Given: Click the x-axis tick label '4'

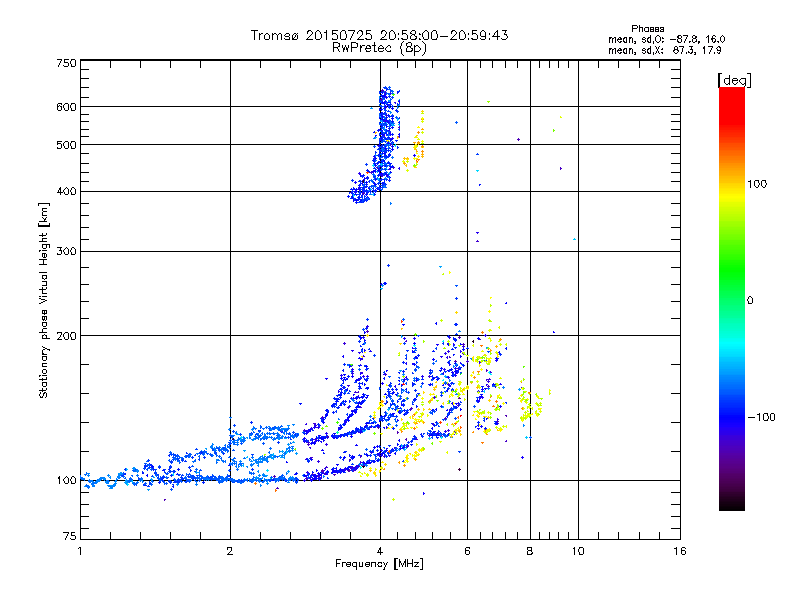Looking at the screenshot, I should (x=380, y=551).
